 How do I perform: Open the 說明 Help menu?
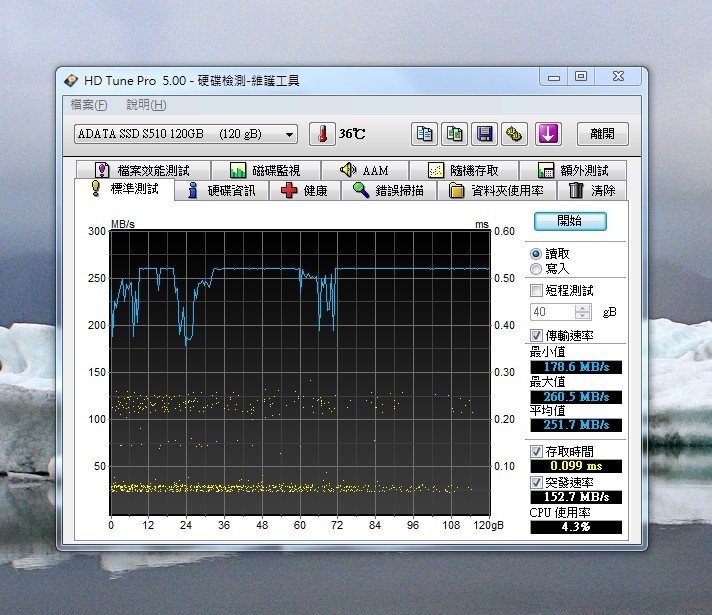coord(146,105)
